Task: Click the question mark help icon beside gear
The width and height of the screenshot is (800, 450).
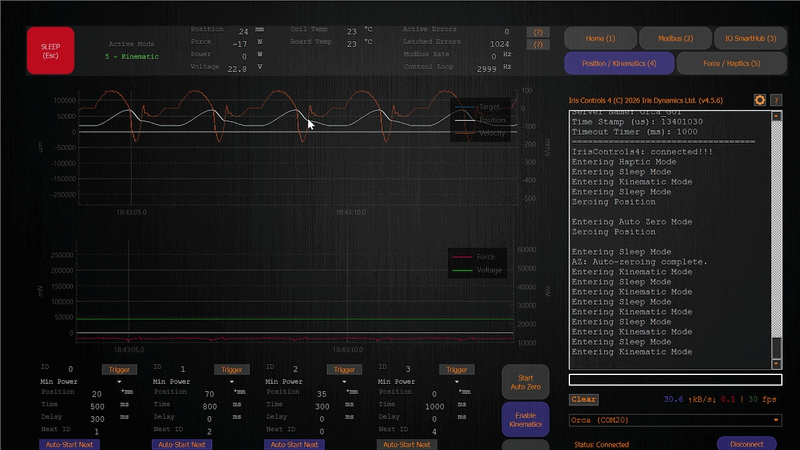Action: [x=776, y=100]
